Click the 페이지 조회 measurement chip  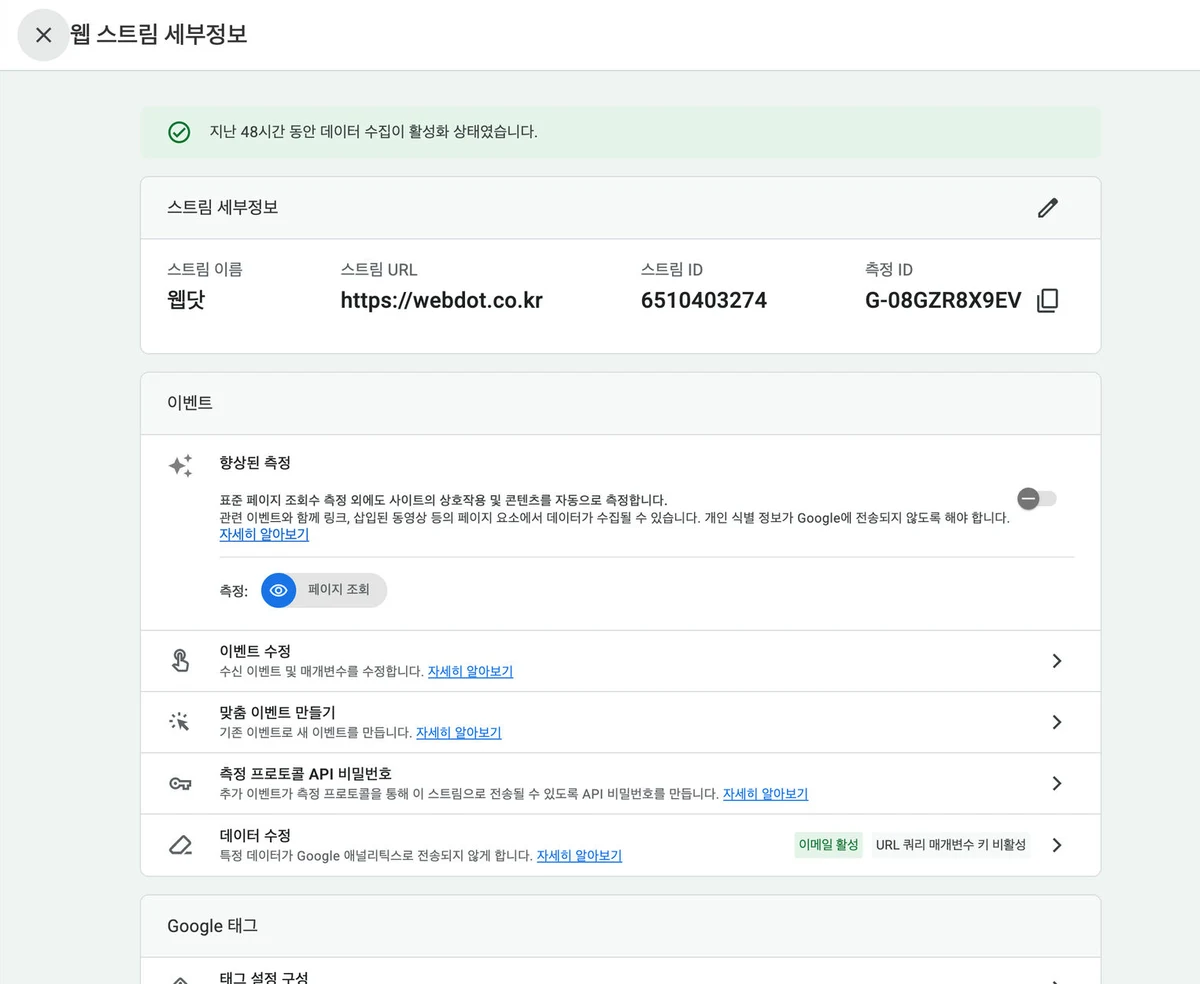click(x=324, y=590)
